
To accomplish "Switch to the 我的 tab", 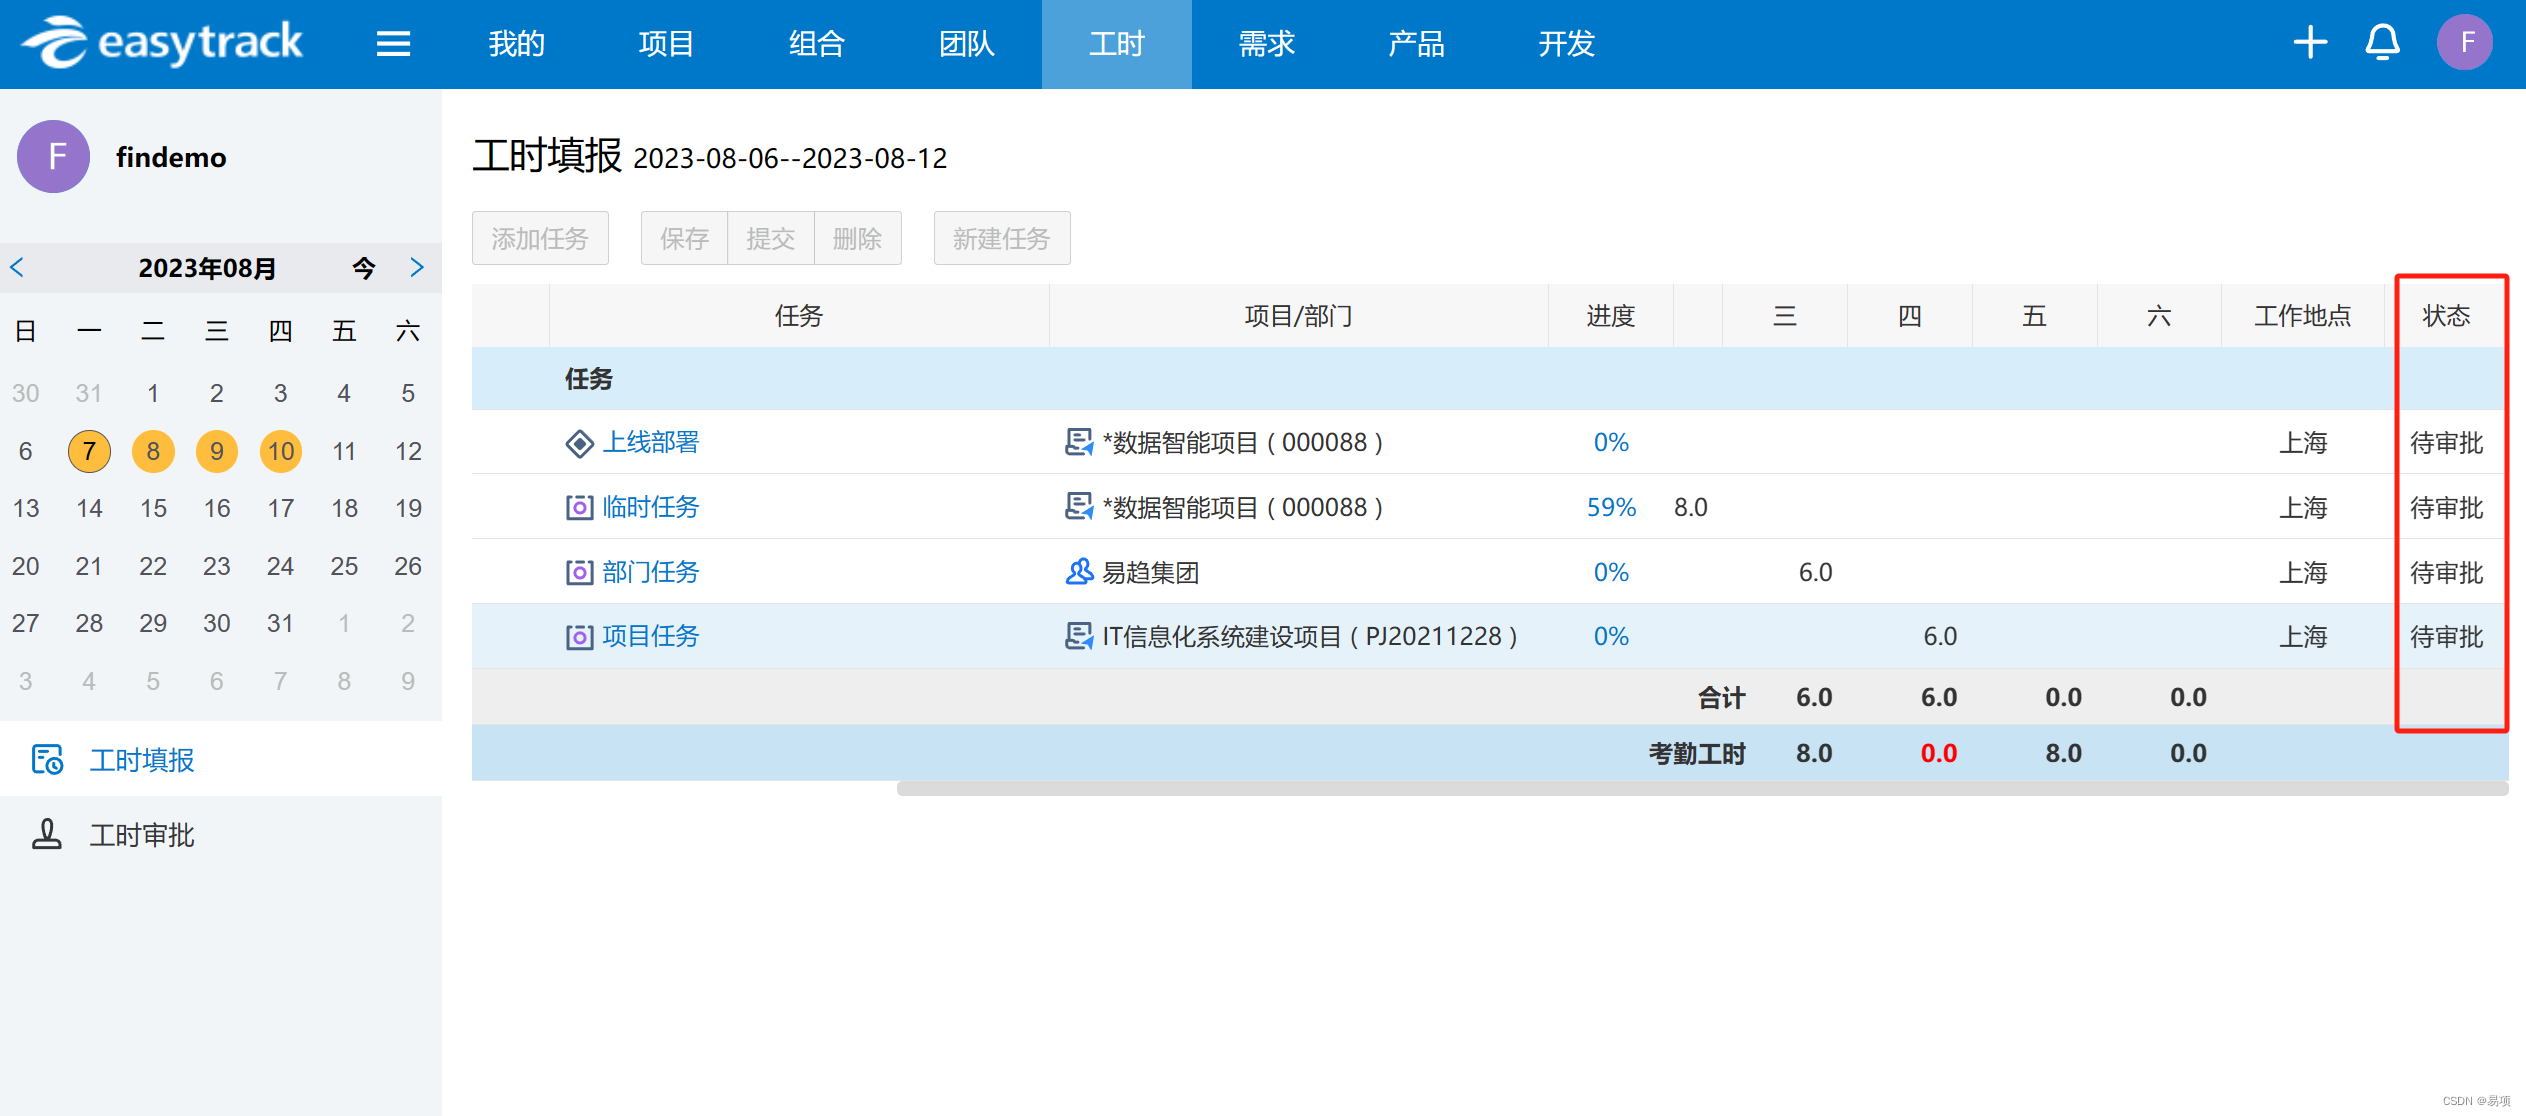I will [x=516, y=44].
